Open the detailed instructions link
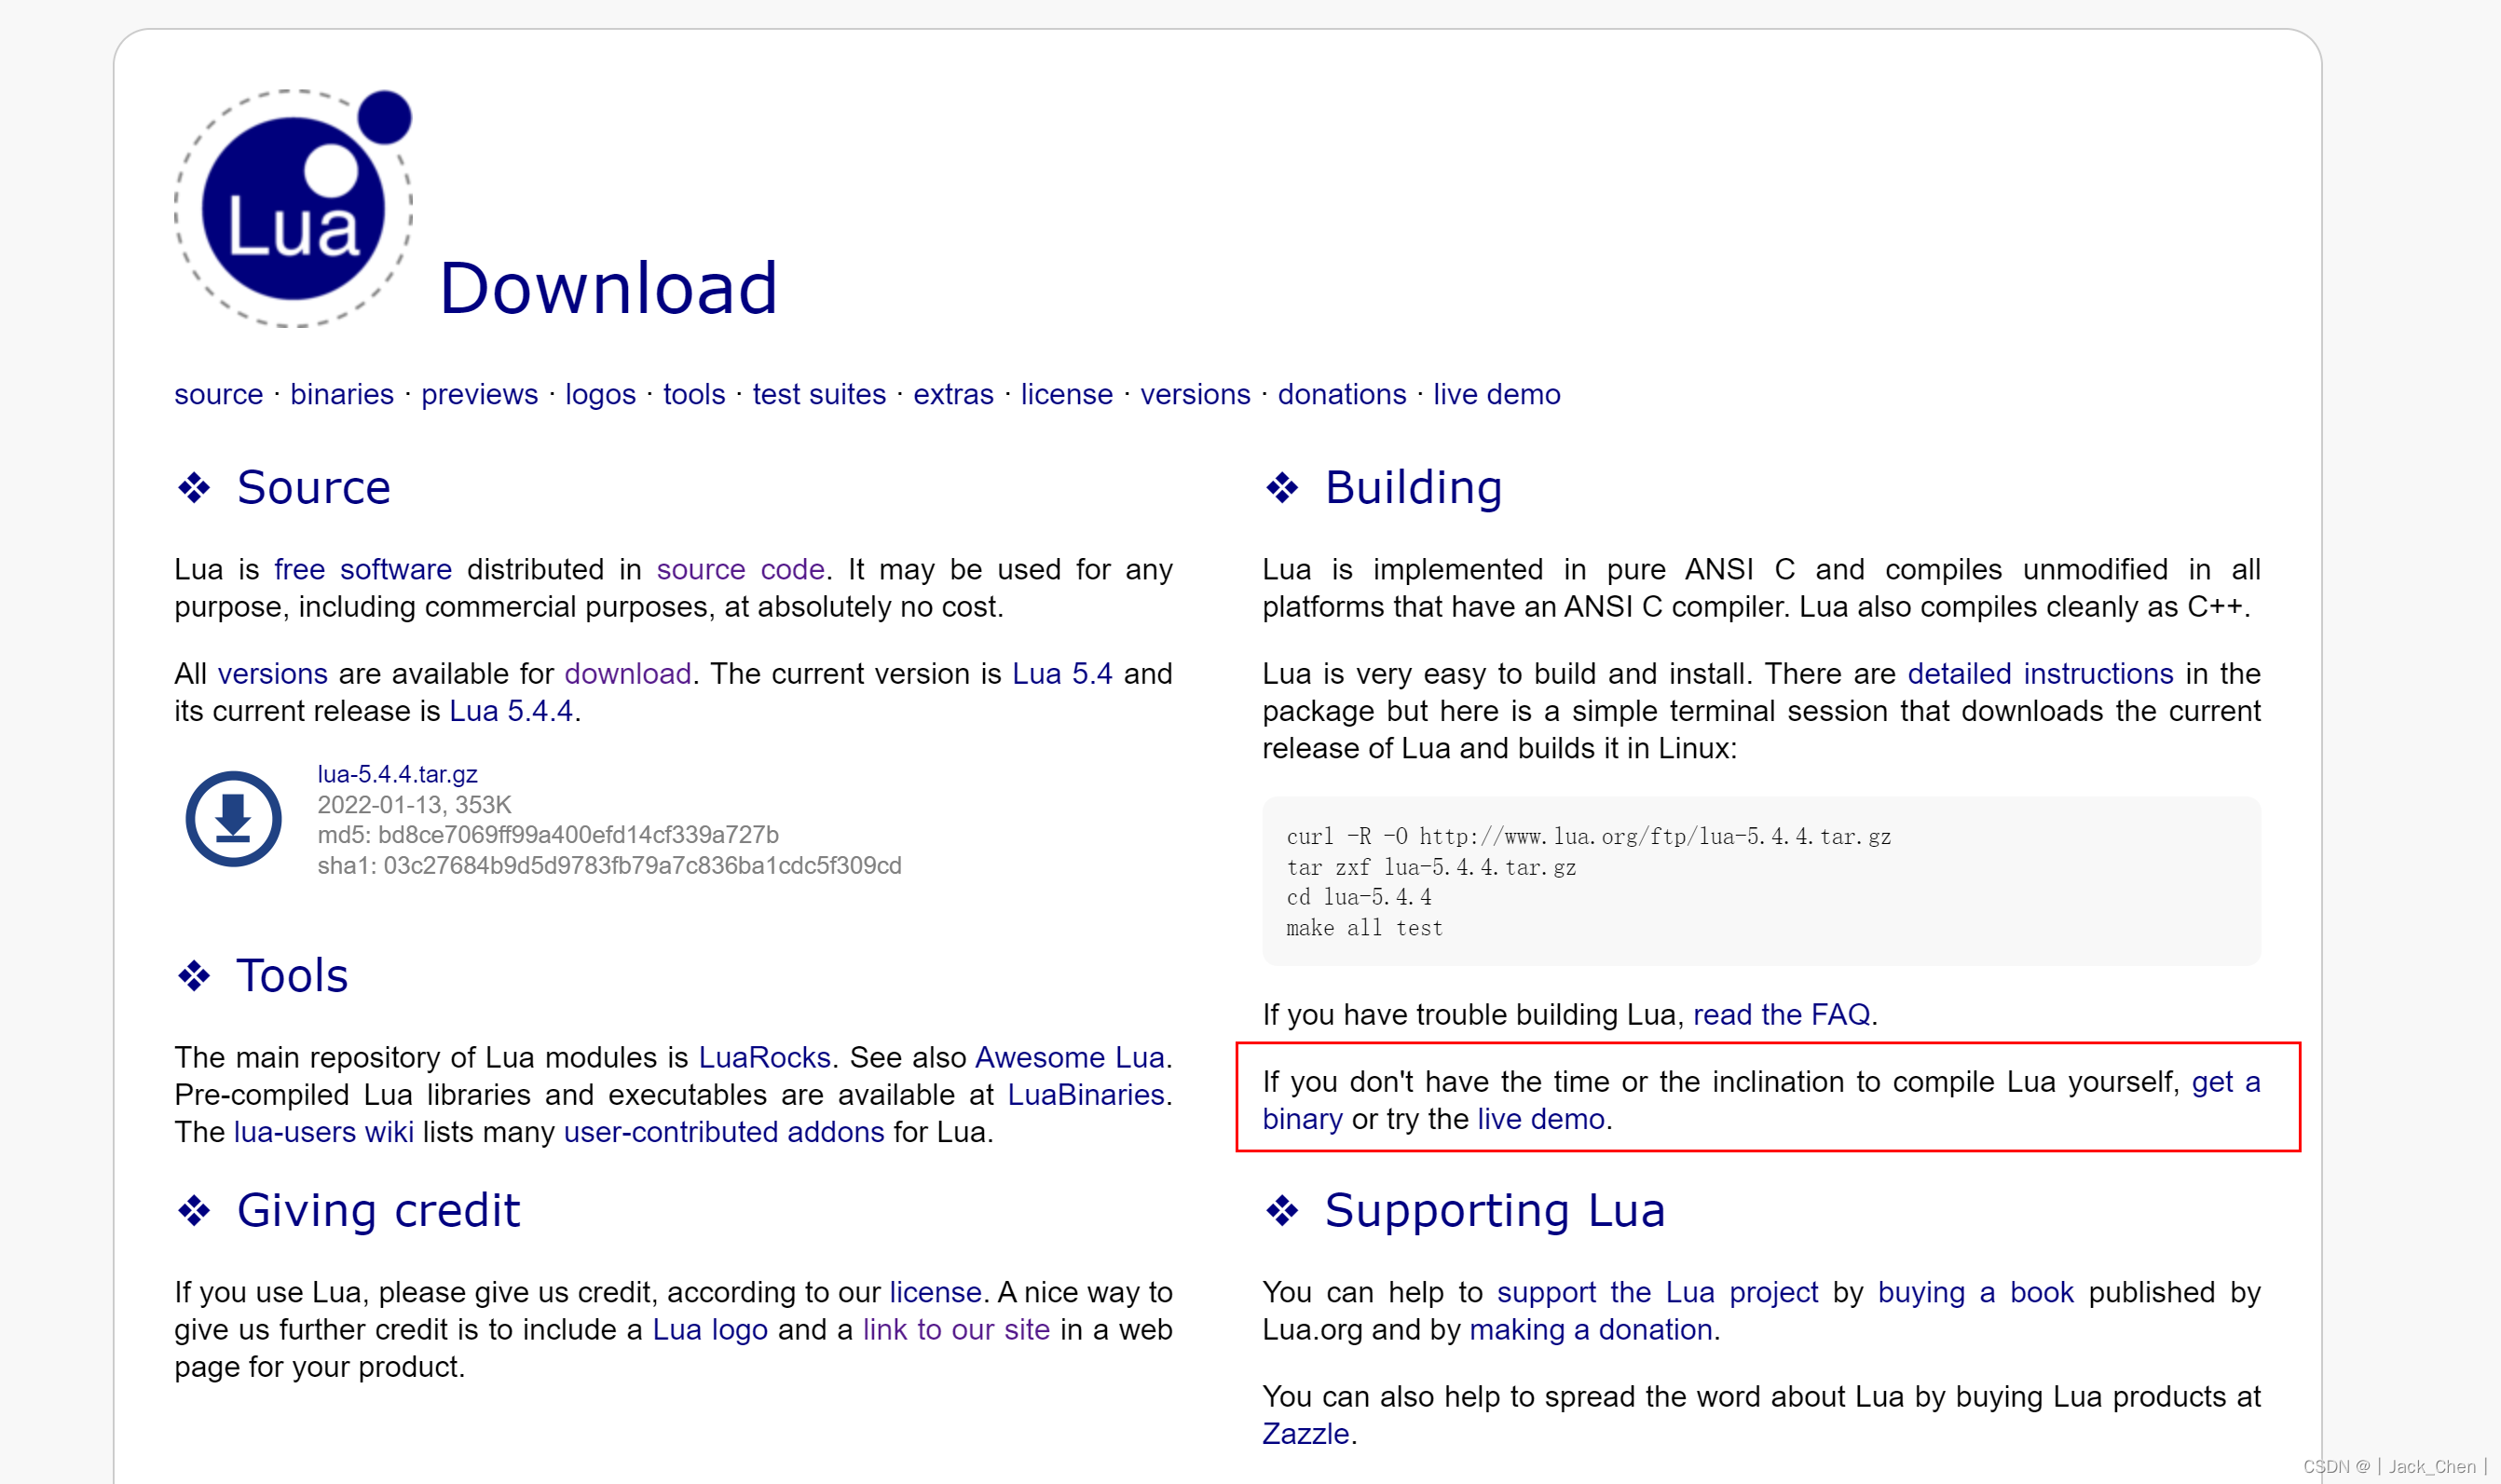The height and width of the screenshot is (1484, 2501). coord(2040,673)
